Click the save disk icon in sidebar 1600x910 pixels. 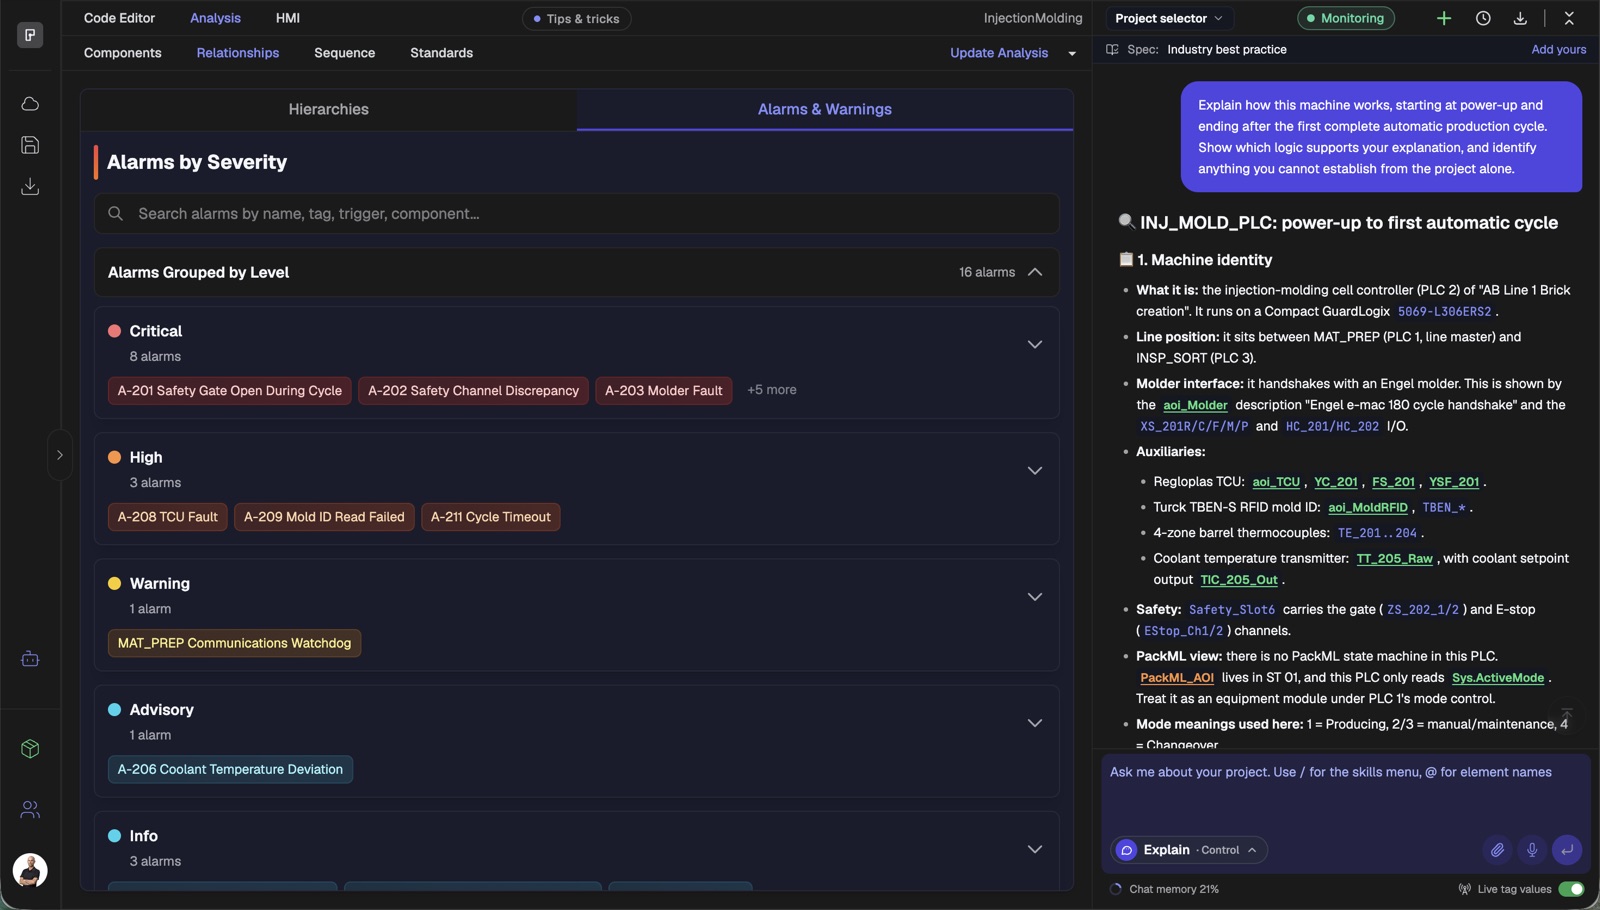[30, 145]
